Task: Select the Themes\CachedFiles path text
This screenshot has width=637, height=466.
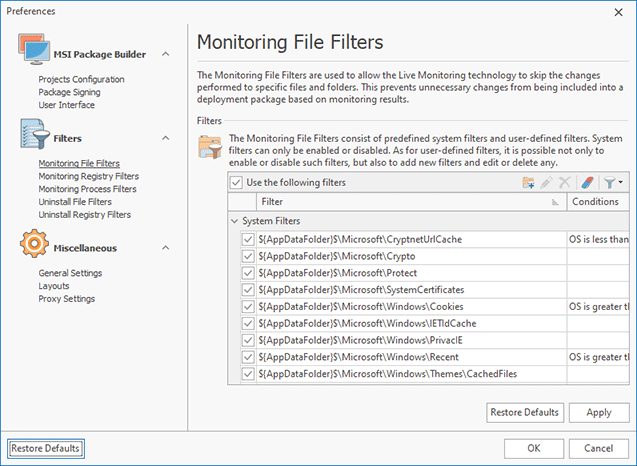Action: pyautogui.click(x=388, y=374)
